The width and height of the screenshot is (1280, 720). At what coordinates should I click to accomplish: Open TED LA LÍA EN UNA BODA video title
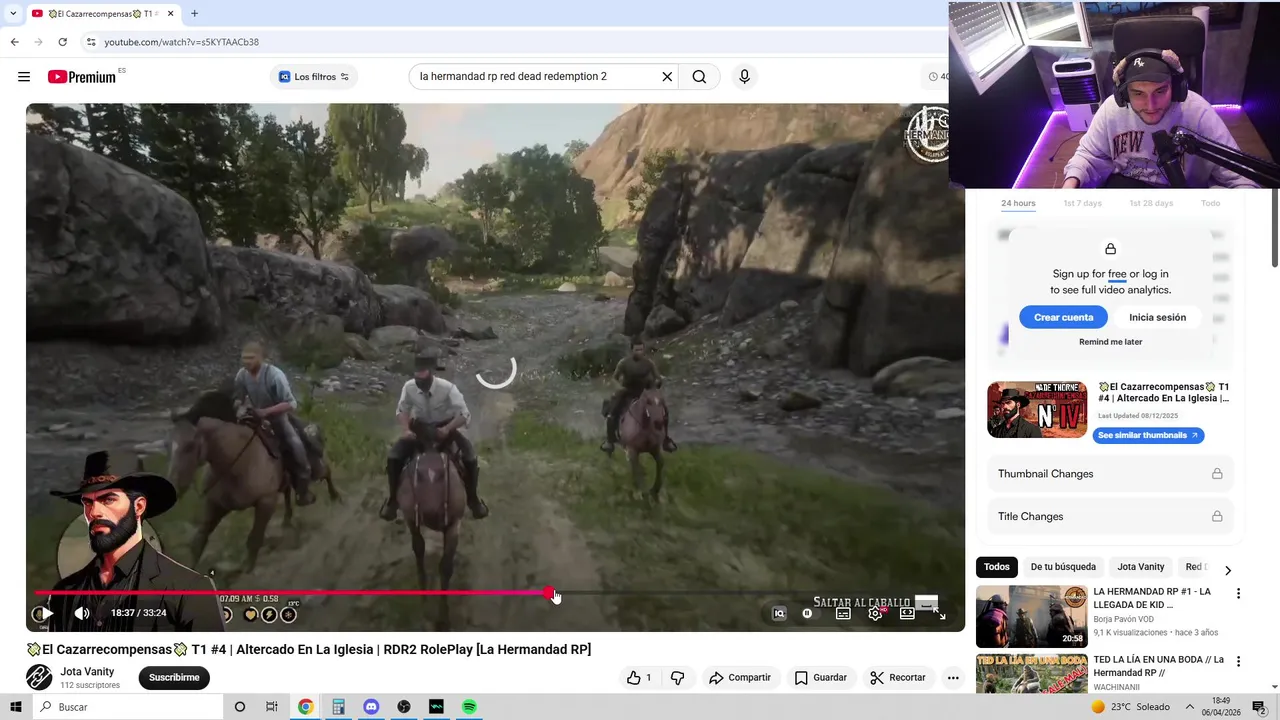tap(1158, 666)
